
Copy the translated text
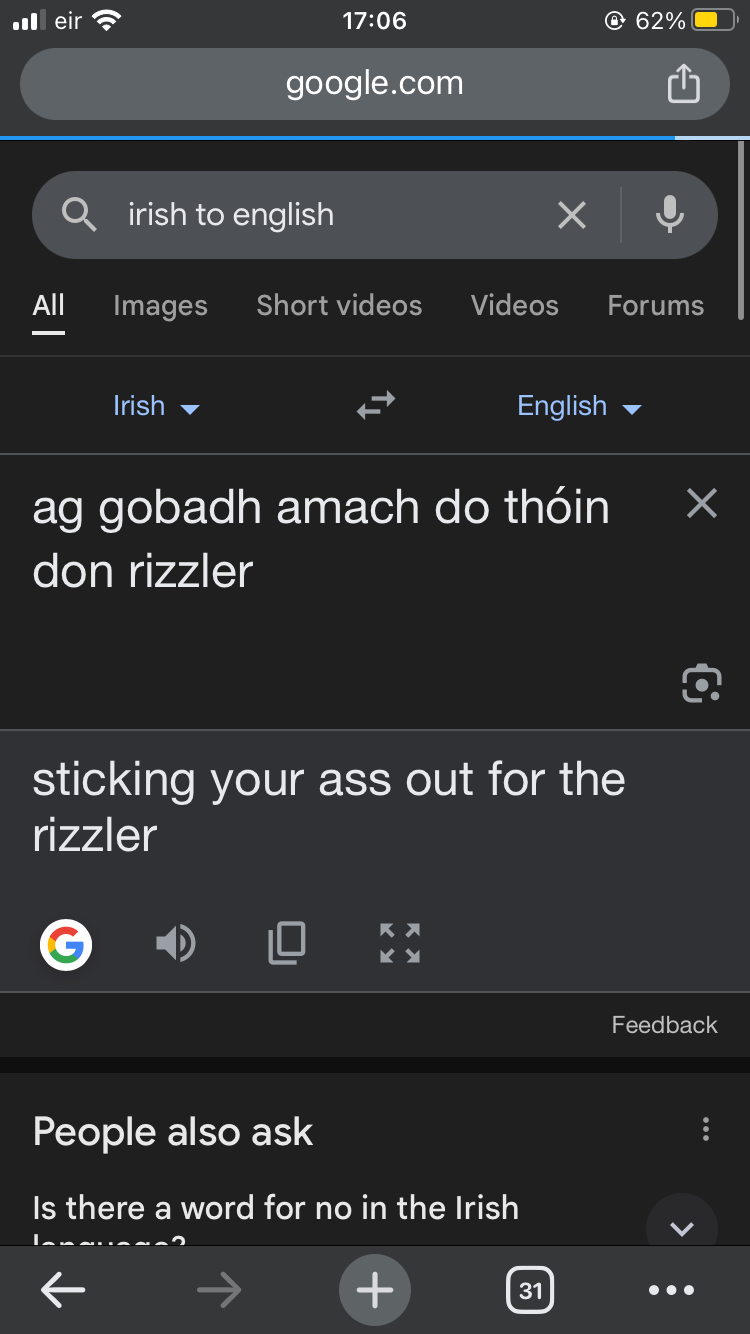(x=287, y=943)
